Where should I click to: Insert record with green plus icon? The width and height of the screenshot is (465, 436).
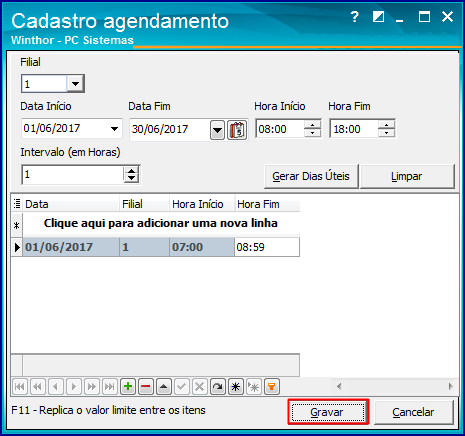click(128, 387)
